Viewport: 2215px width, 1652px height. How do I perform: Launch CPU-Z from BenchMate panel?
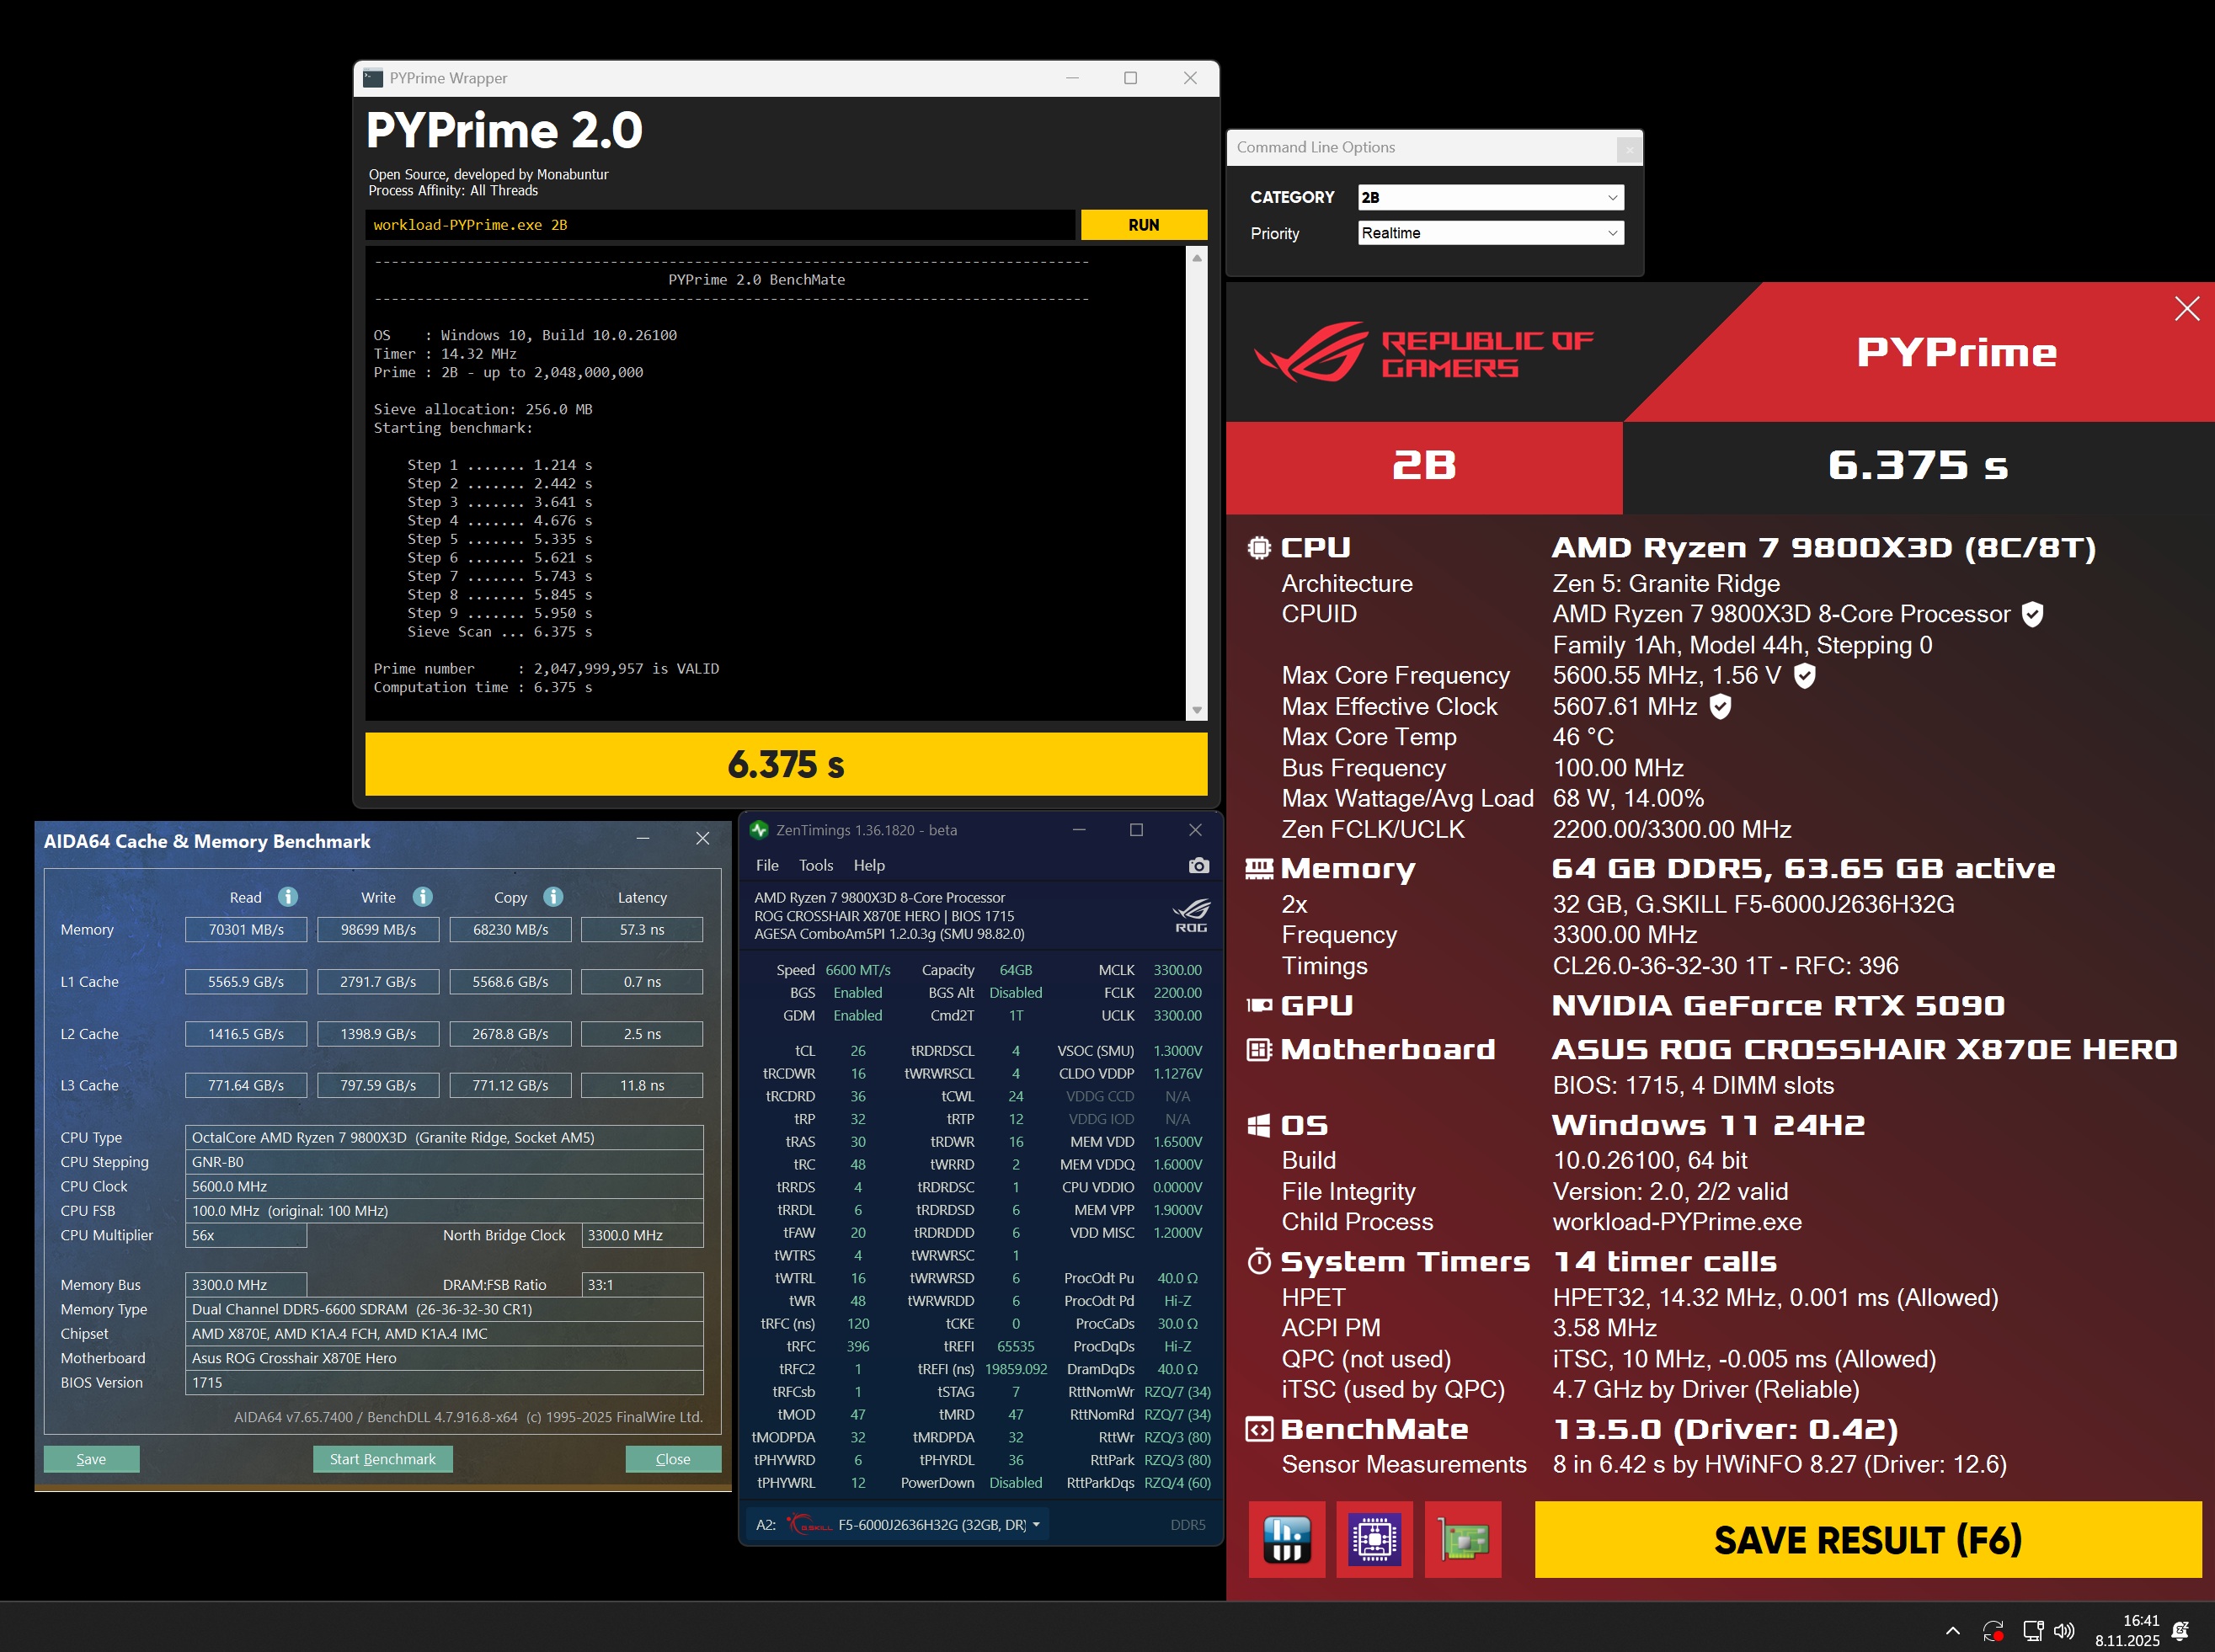(1374, 1539)
